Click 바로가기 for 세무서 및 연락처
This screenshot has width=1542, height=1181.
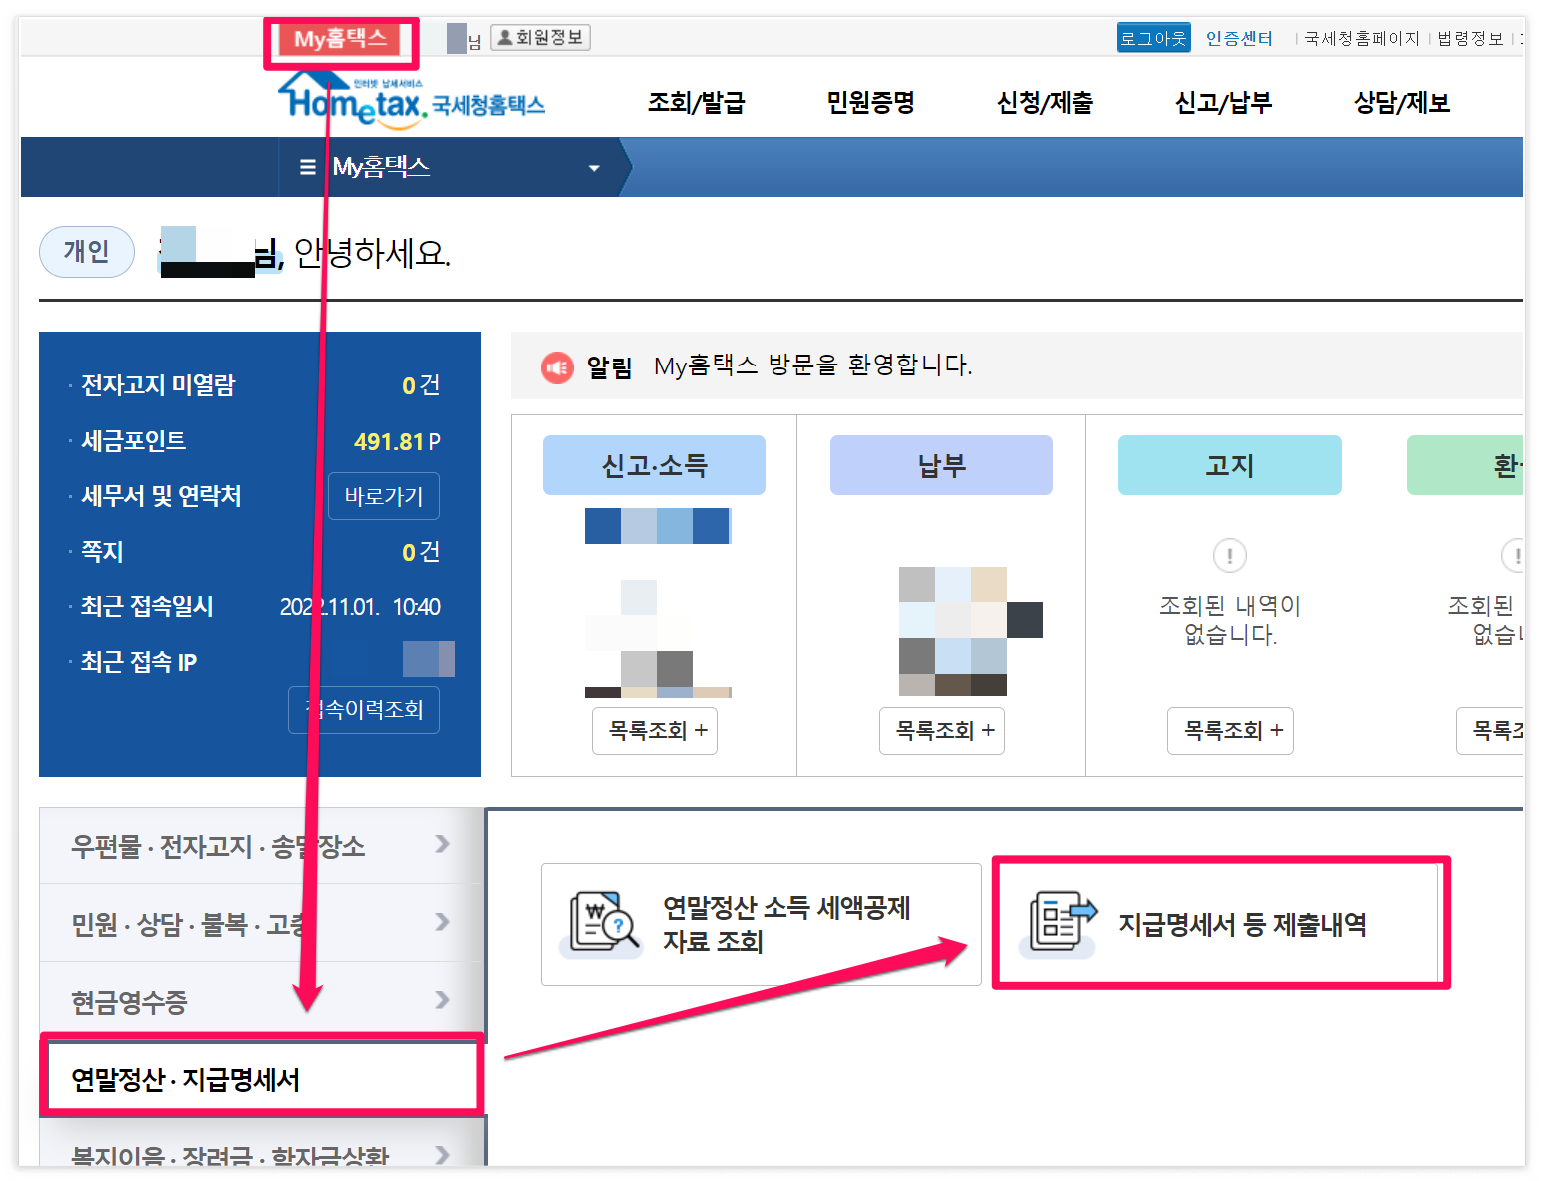[x=384, y=496]
